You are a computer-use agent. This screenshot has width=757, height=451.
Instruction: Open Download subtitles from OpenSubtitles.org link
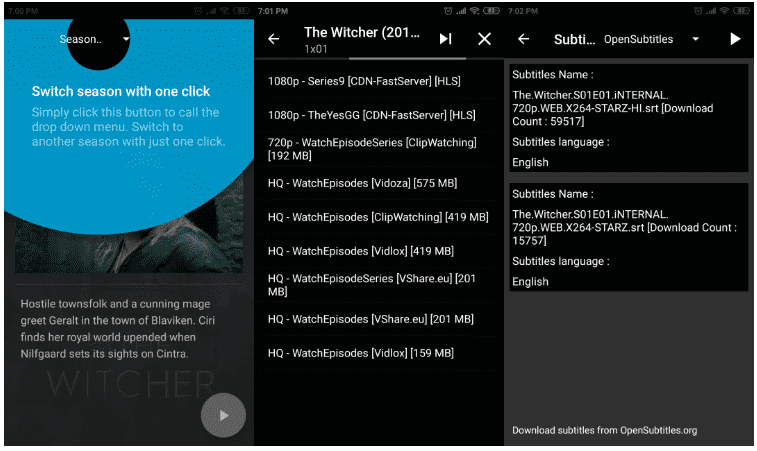[605, 430]
